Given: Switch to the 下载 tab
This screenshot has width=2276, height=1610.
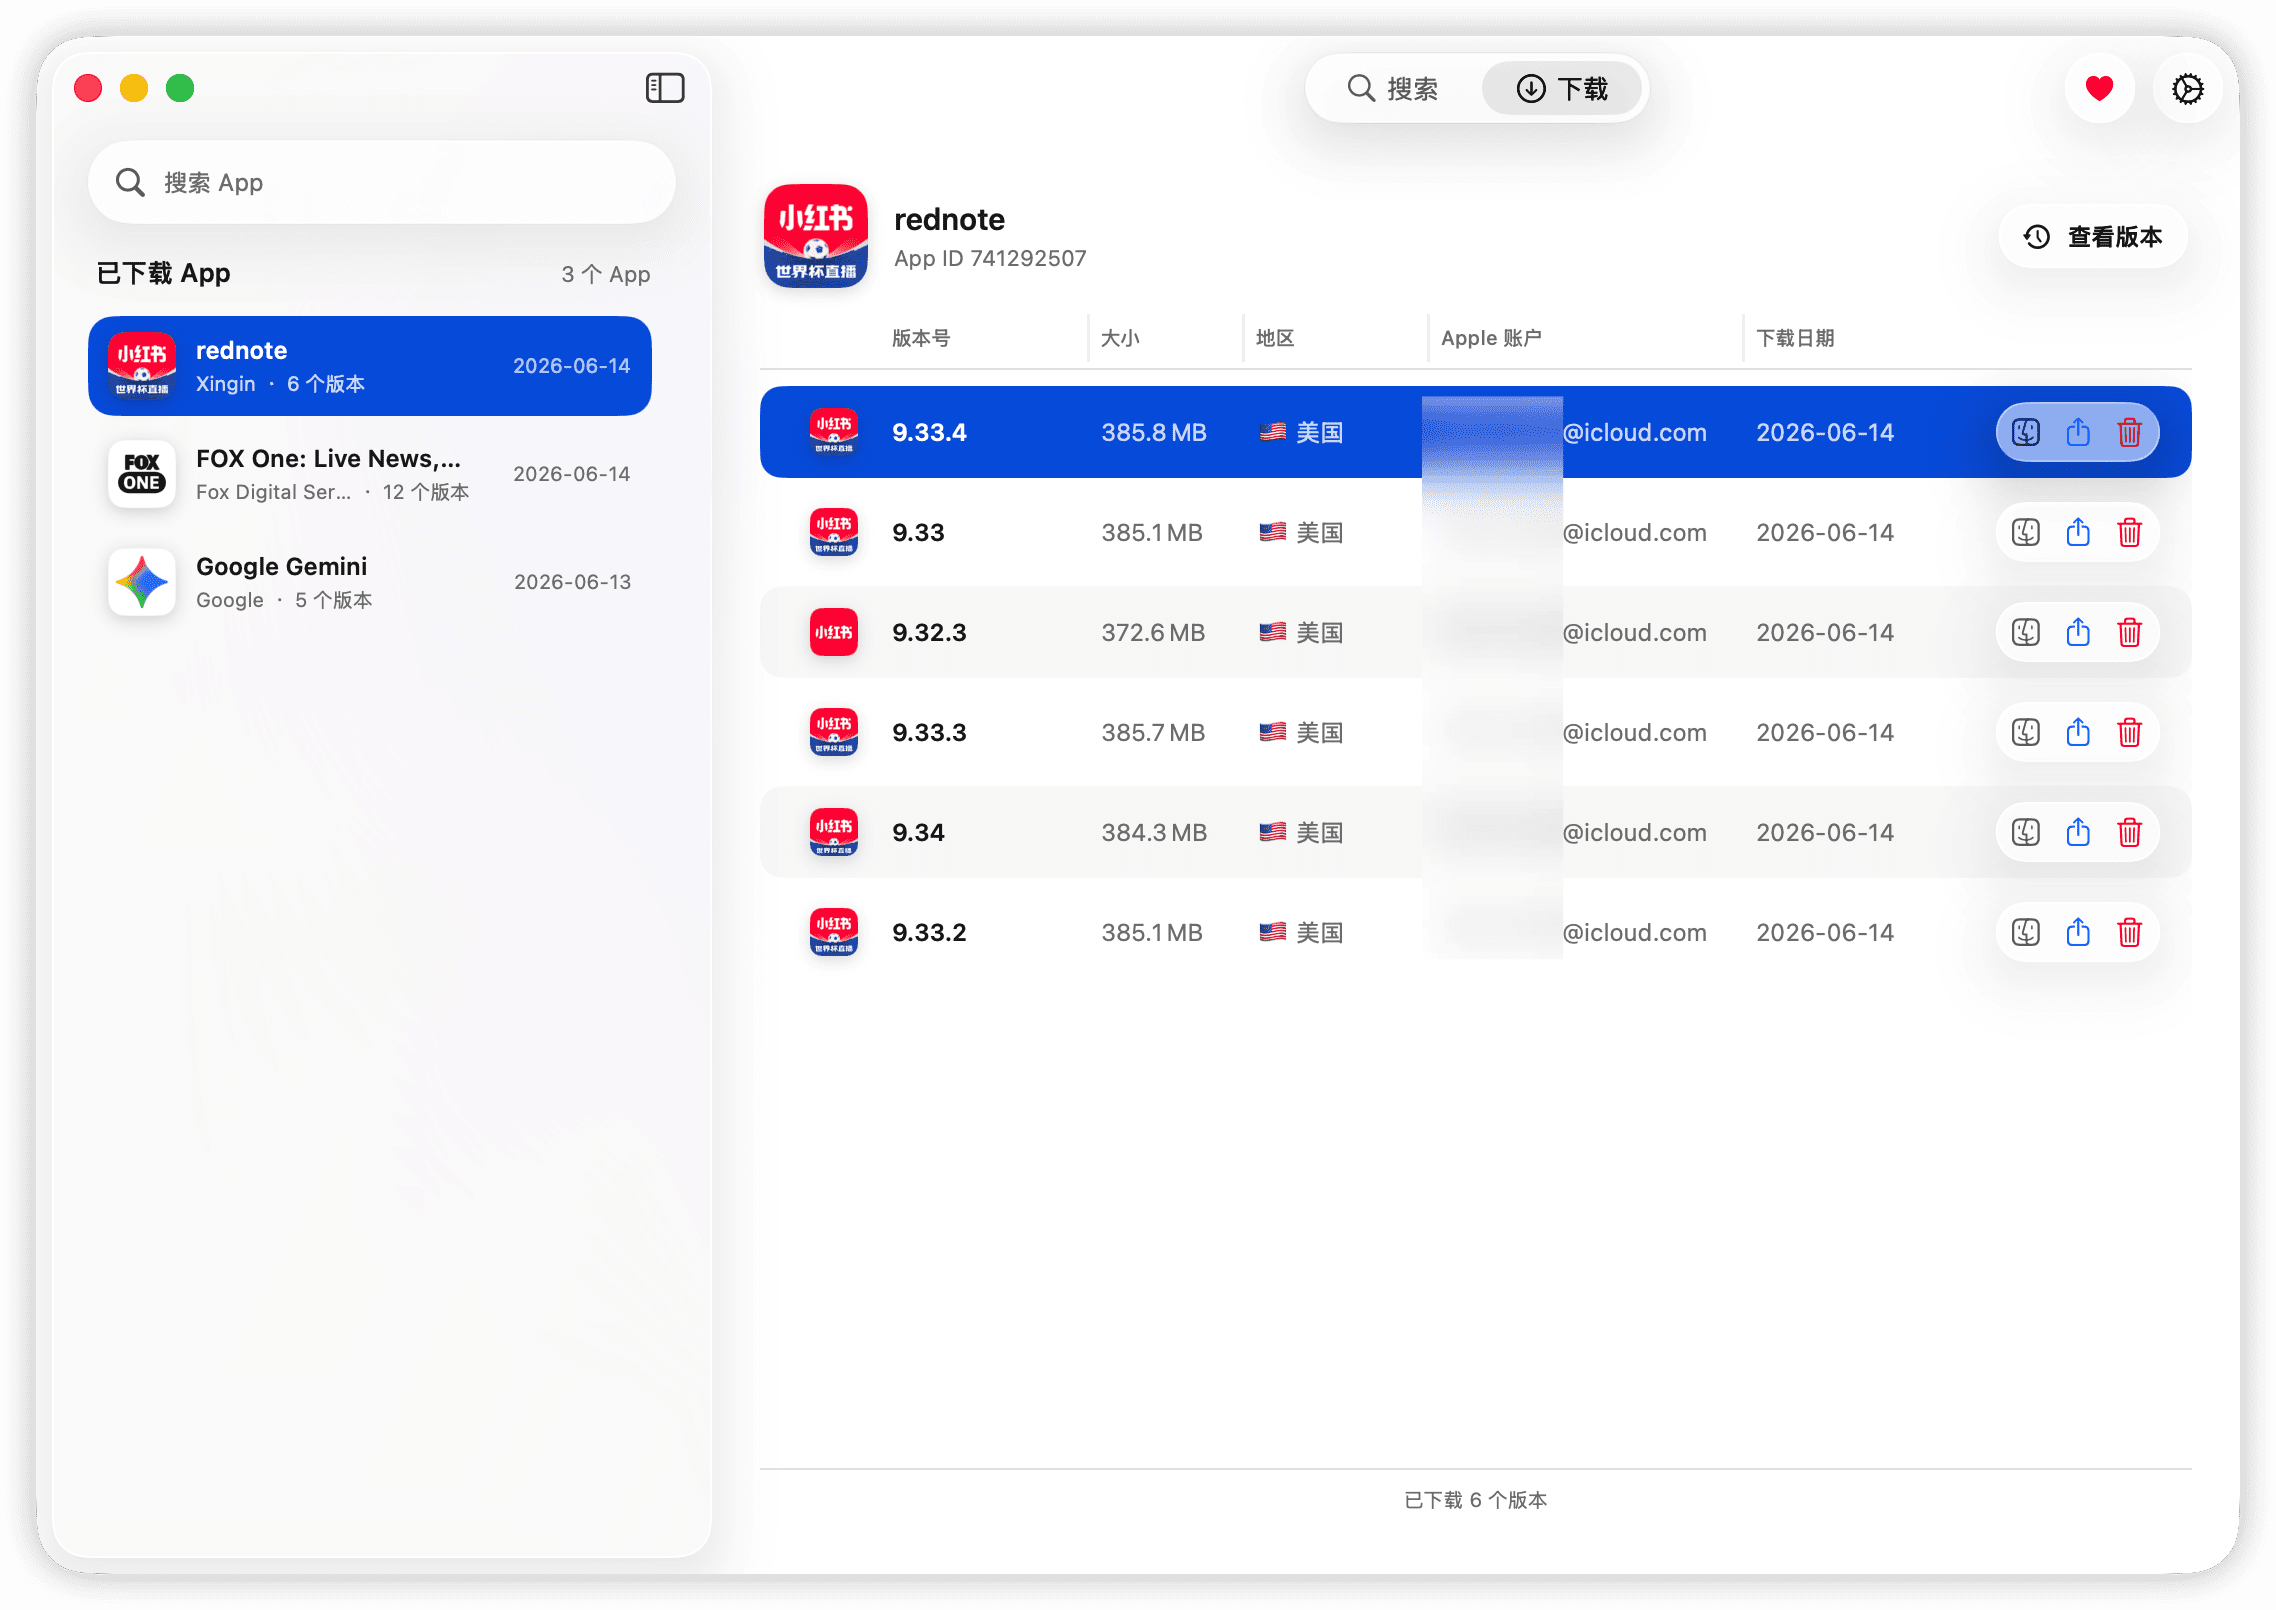Looking at the screenshot, I should [x=1561, y=88].
